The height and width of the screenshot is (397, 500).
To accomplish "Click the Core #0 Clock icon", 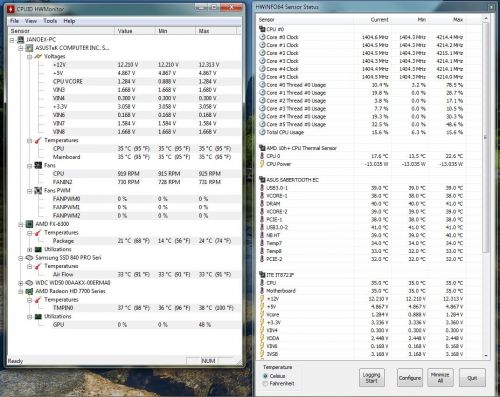I will 262,37.
